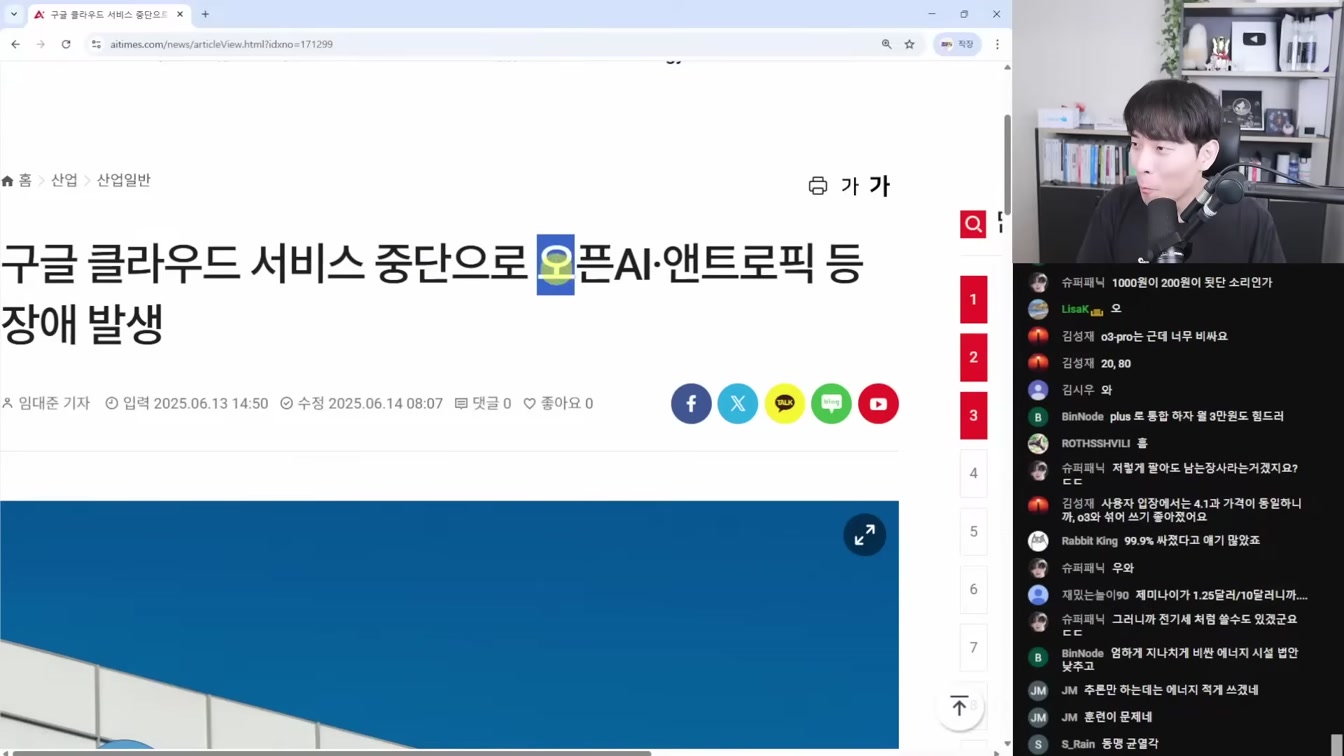Open Chrome three-dot menu

pos(997,44)
